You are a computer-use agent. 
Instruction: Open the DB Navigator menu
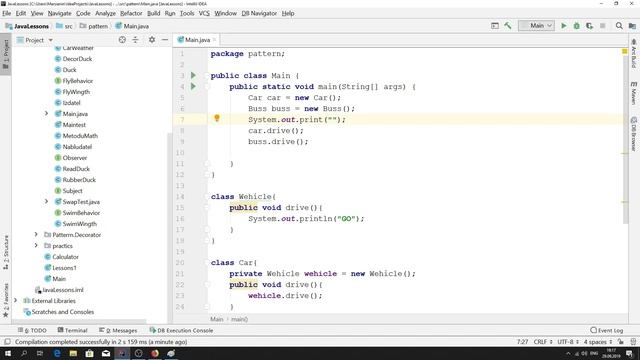(x=259, y=13)
